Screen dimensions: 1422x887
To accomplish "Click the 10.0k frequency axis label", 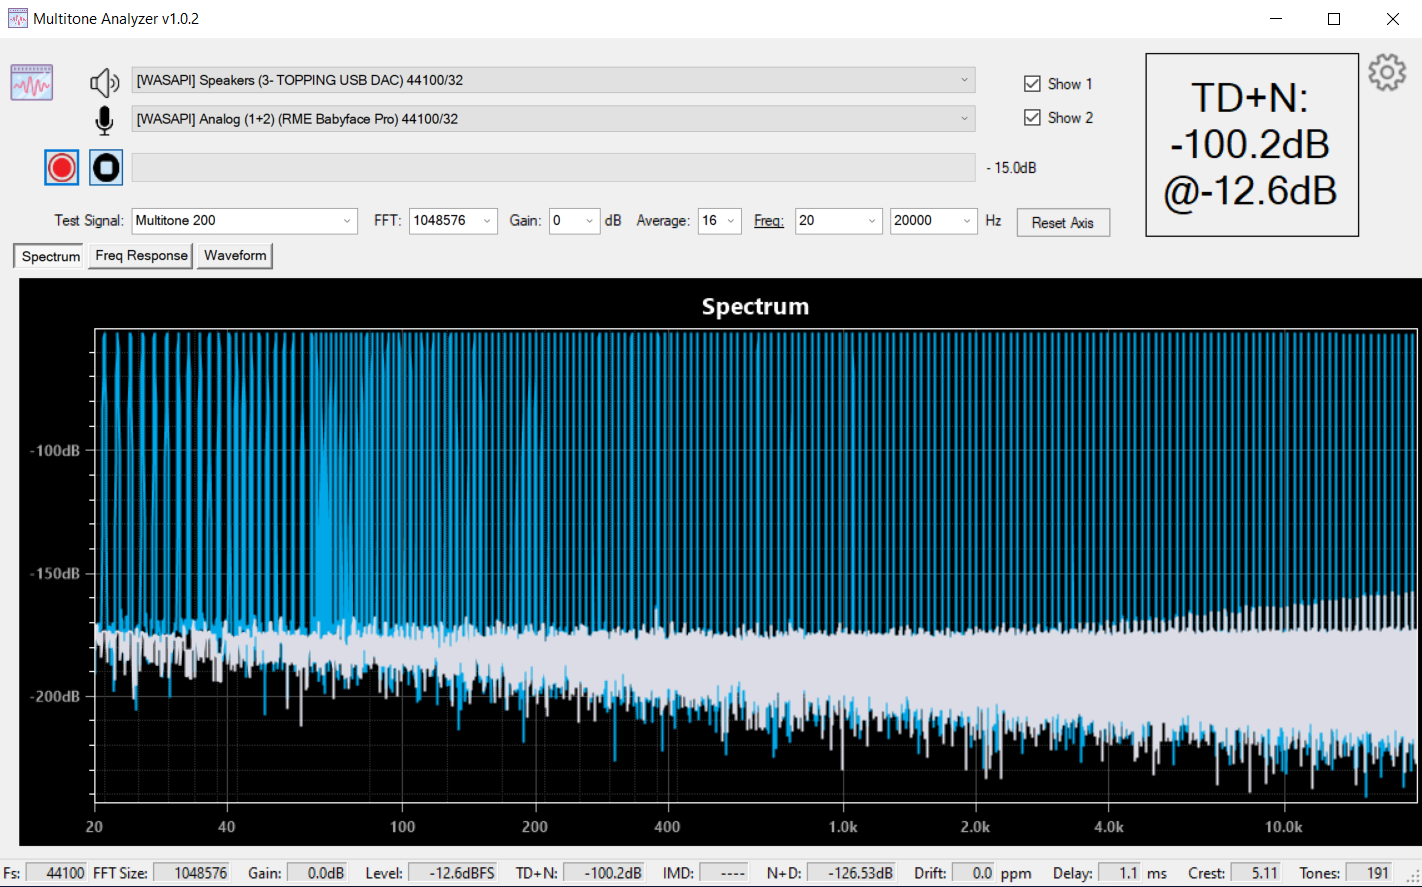I will 1284,827.
